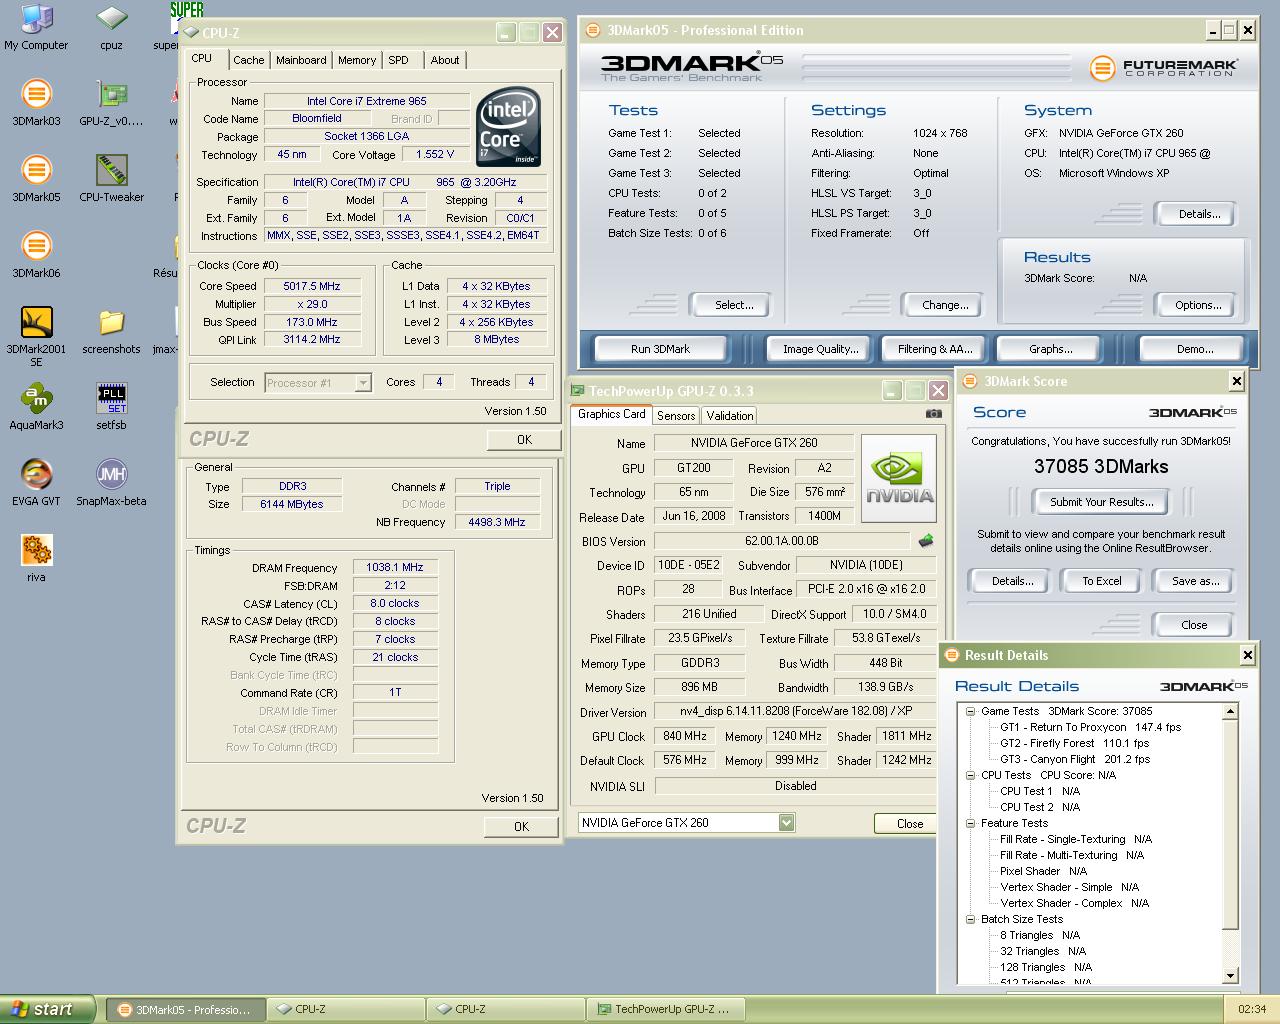Open the SPD tab in CPU-Z
This screenshot has height=1024, width=1280.
tap(398, 60)
